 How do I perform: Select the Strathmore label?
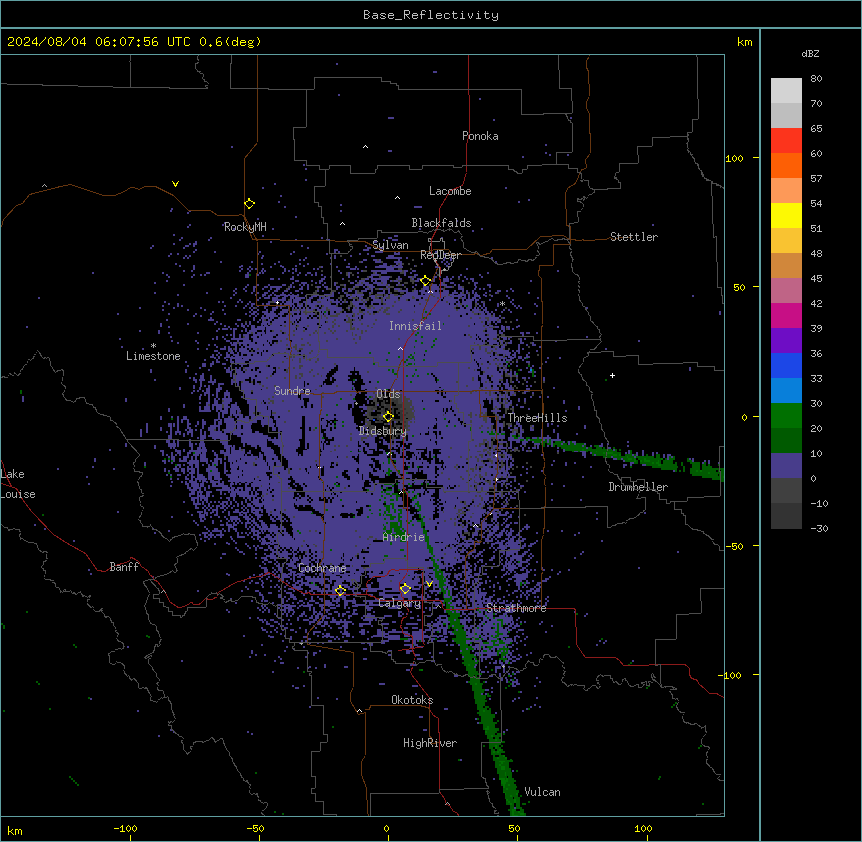516,608
